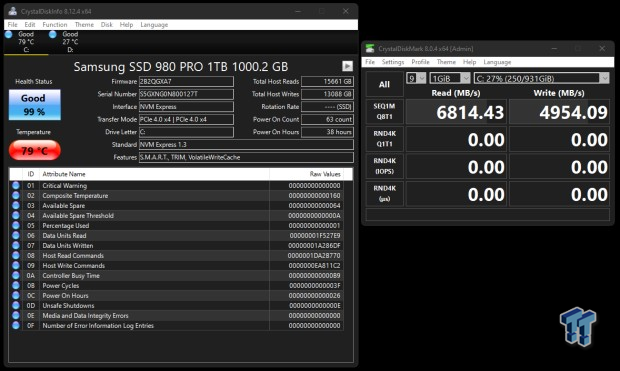620x371 pixels.
Task: Open Profile menu in CrystalDiskMark
Action: [x=420, y=62]
